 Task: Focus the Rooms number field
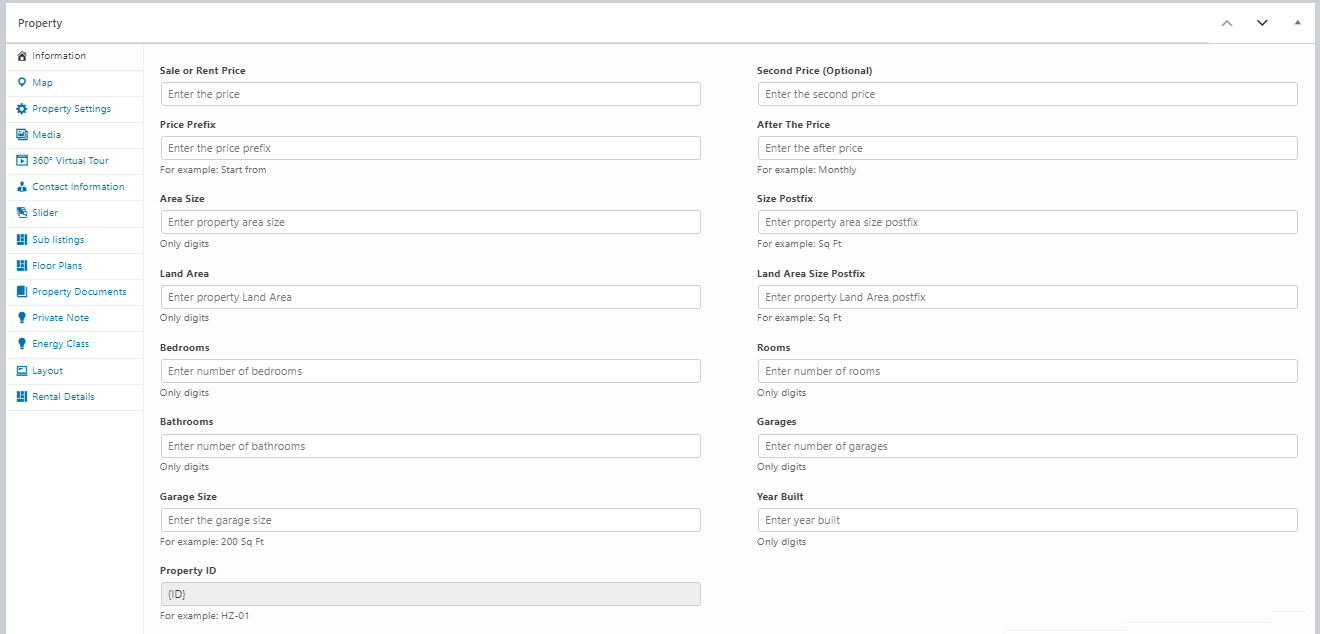pyautogui.click(x=1027, y=371)
